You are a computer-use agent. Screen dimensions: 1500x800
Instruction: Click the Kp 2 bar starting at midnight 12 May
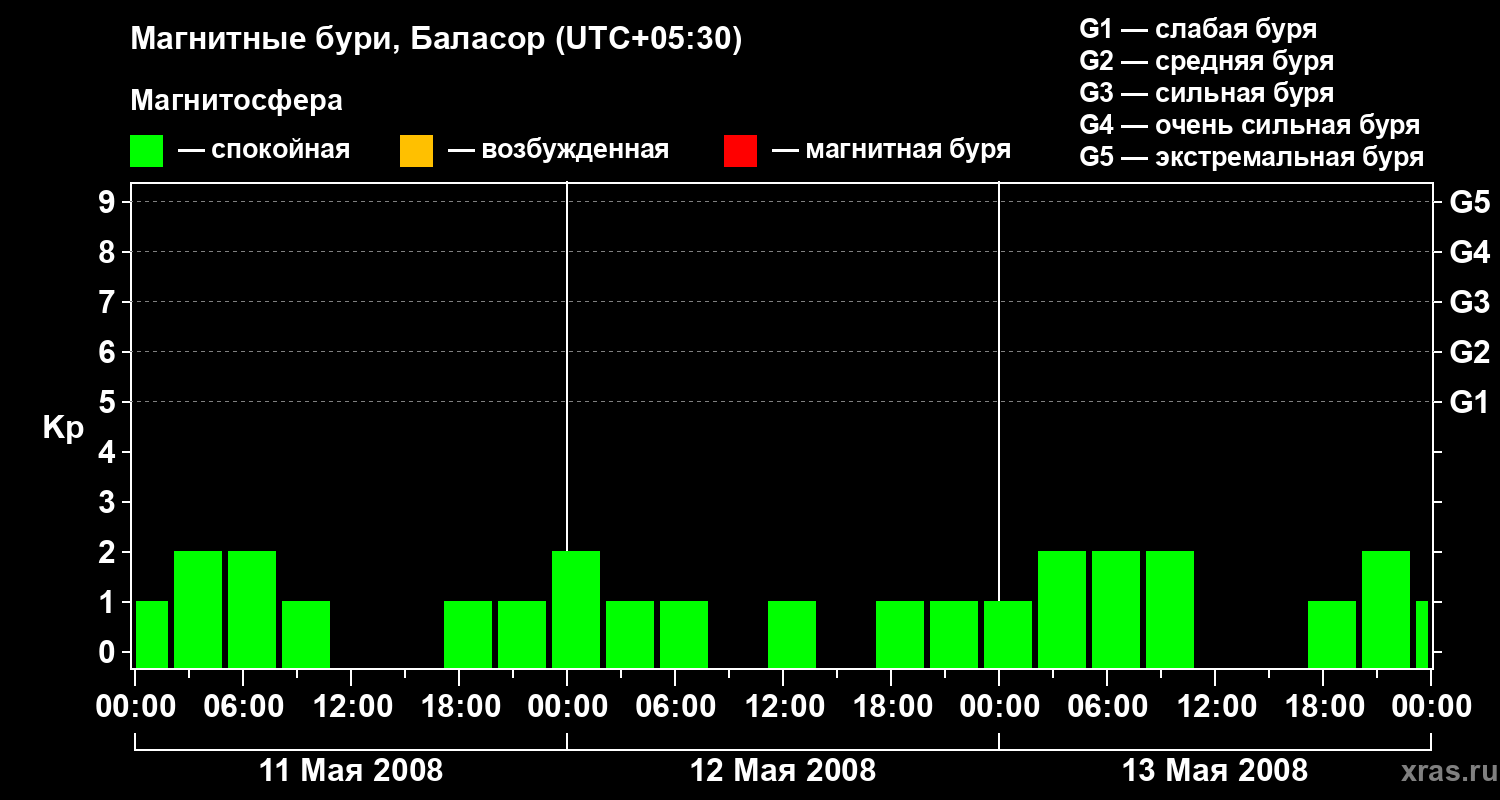coord(576,609)
